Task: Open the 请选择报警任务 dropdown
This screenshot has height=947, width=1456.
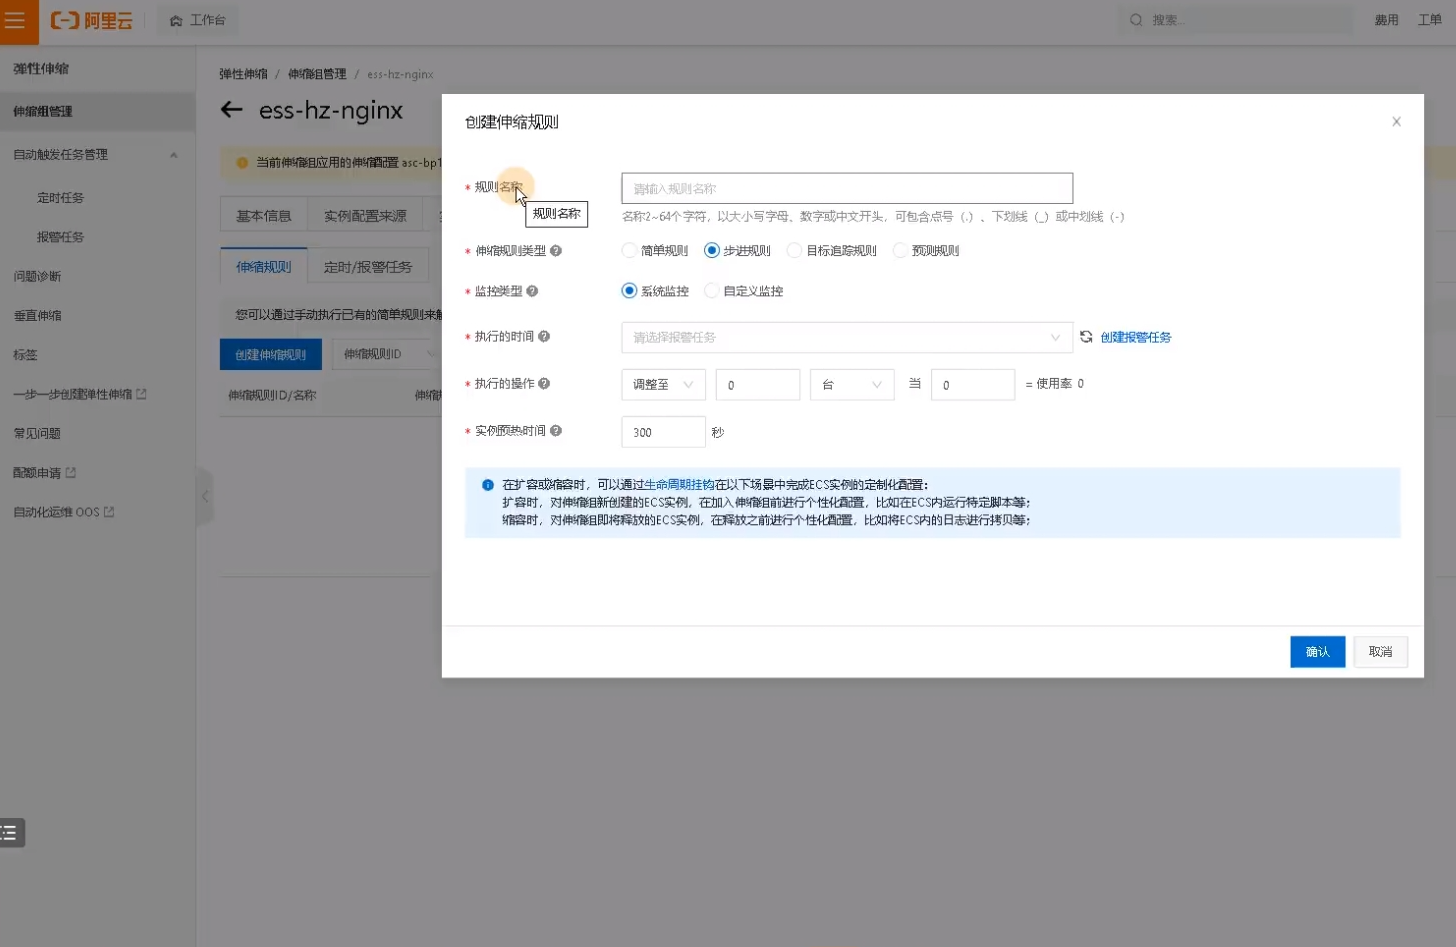Action: pyautogui.click(x=846, y=338)
